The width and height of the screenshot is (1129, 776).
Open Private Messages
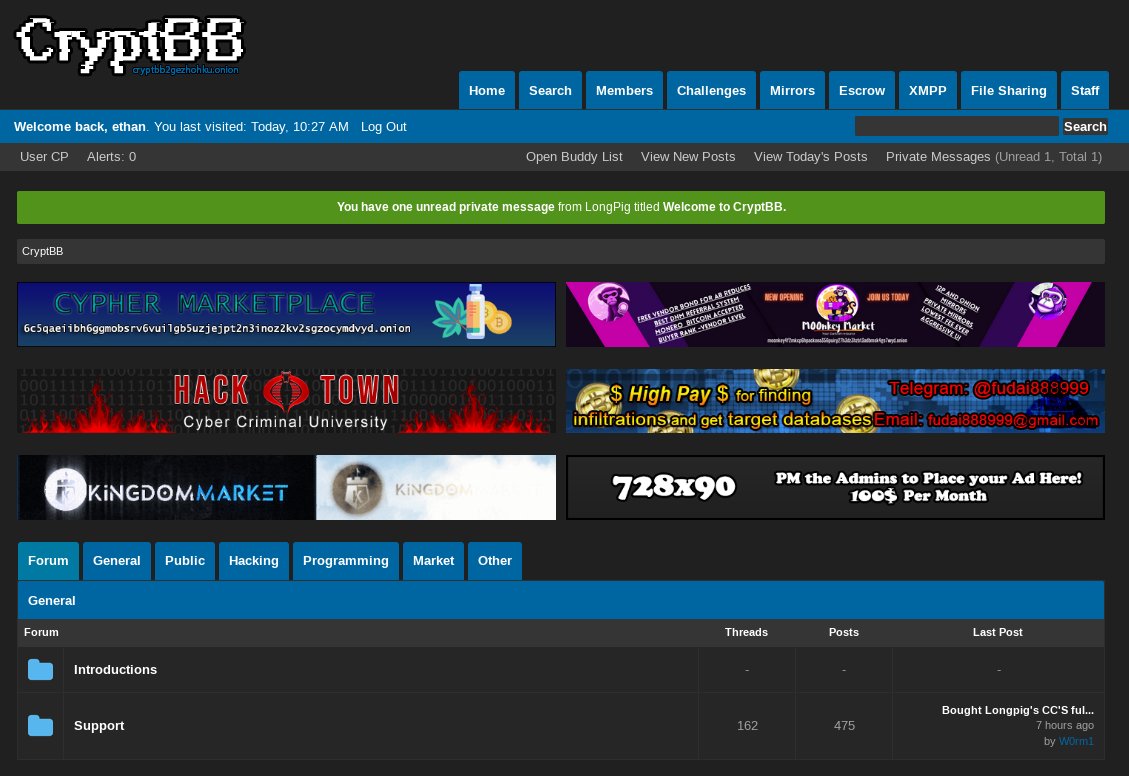coord(938,157)
